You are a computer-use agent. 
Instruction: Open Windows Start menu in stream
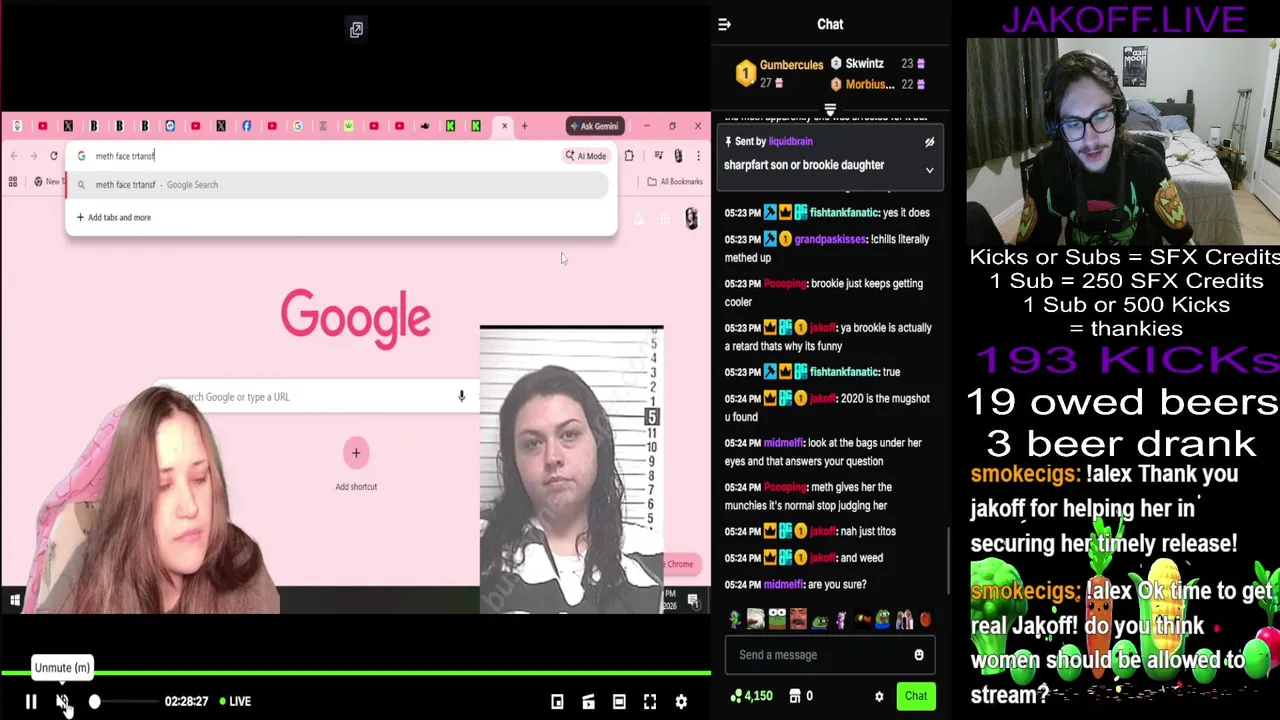tap(15, 600)
